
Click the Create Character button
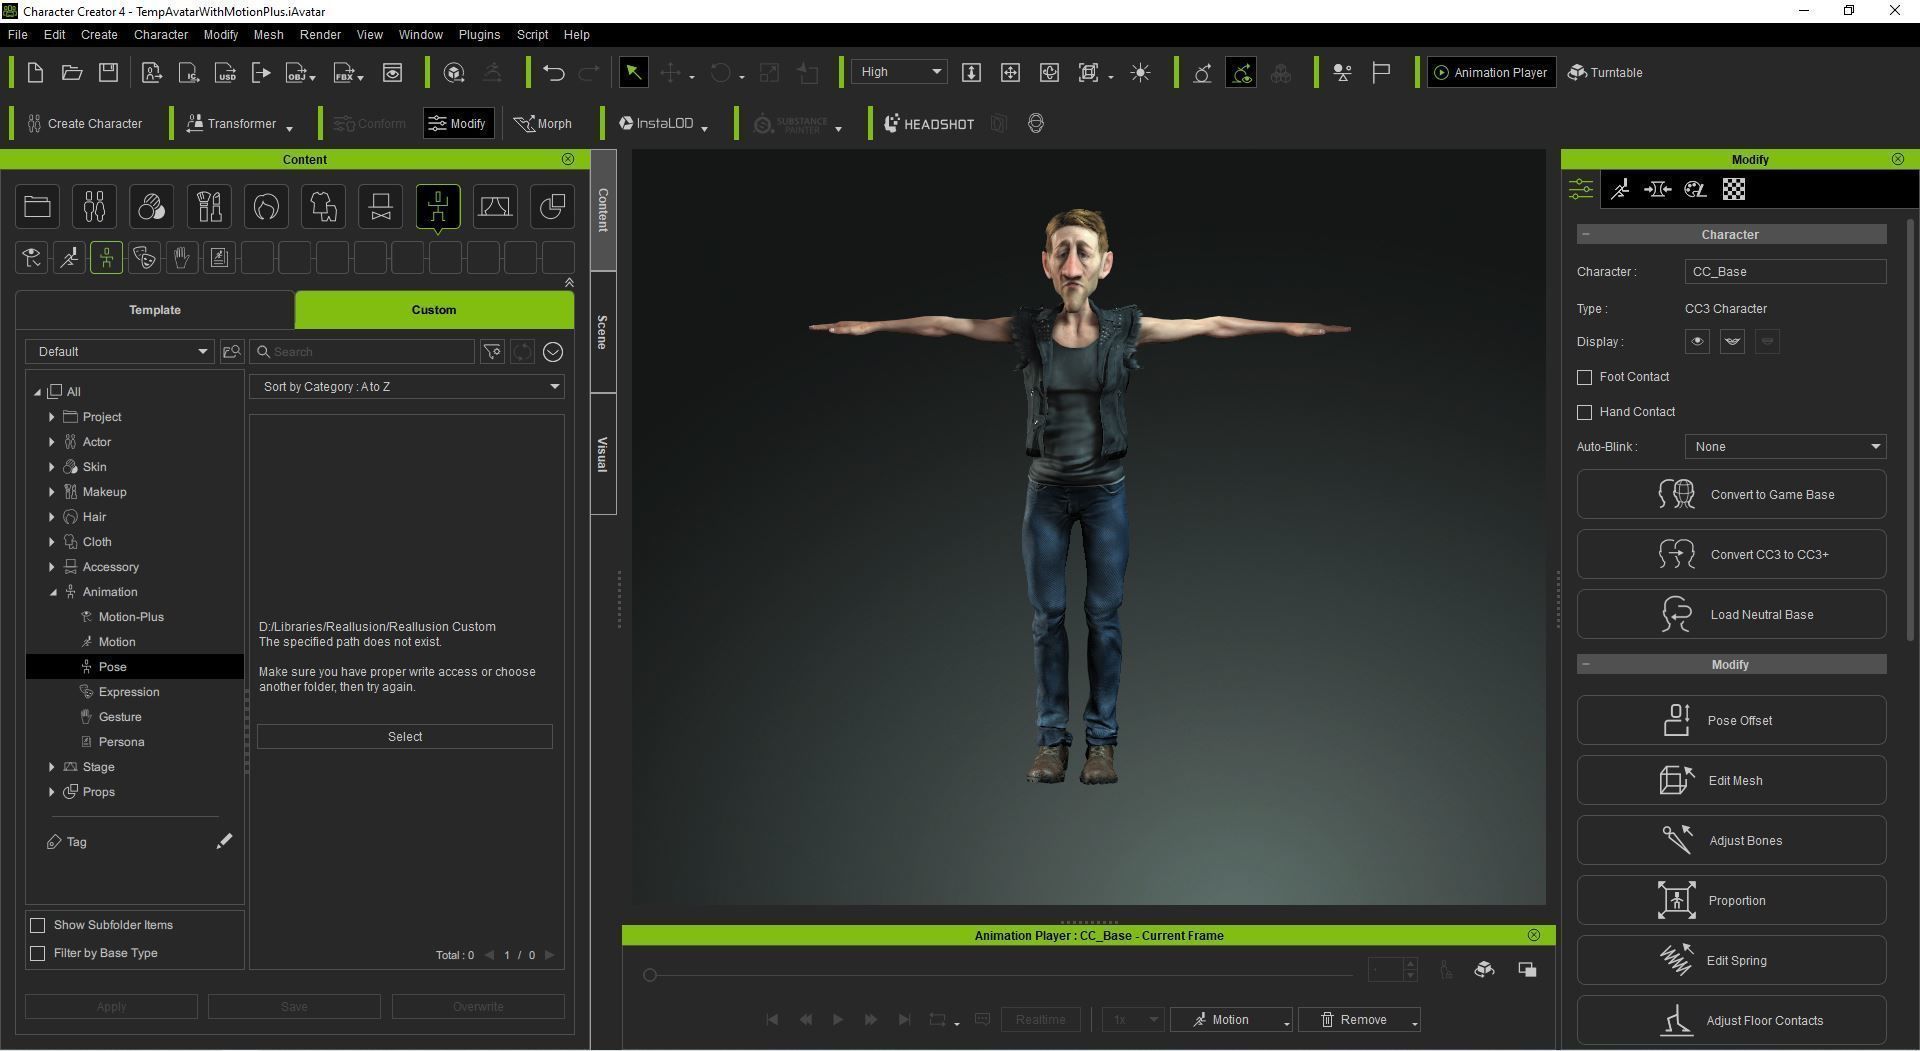(85, 123)
